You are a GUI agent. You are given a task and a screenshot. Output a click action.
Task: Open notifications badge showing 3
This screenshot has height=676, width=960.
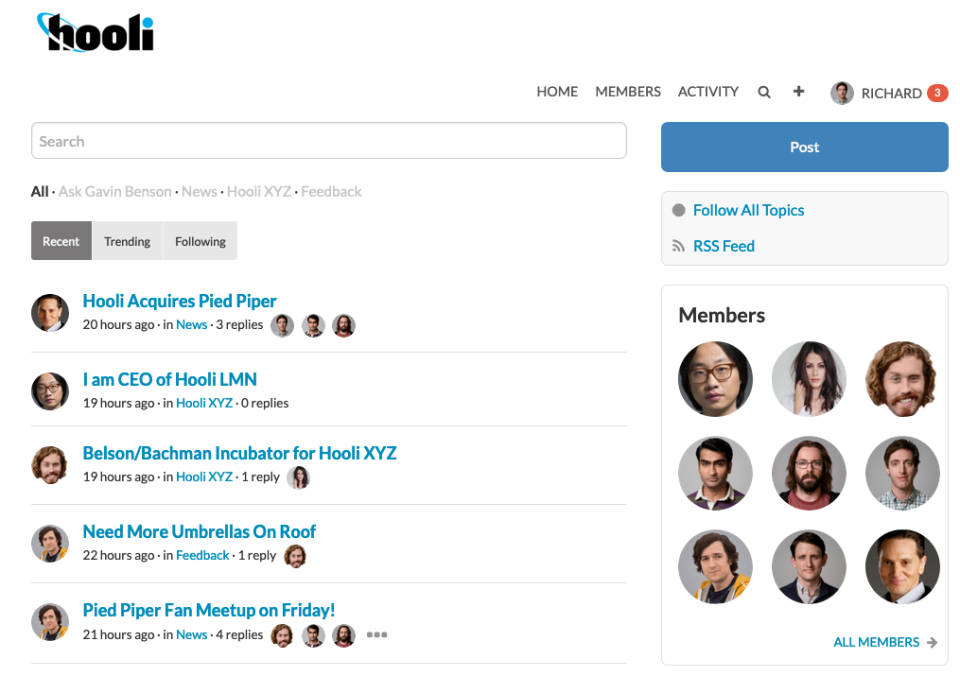[937, 93]
